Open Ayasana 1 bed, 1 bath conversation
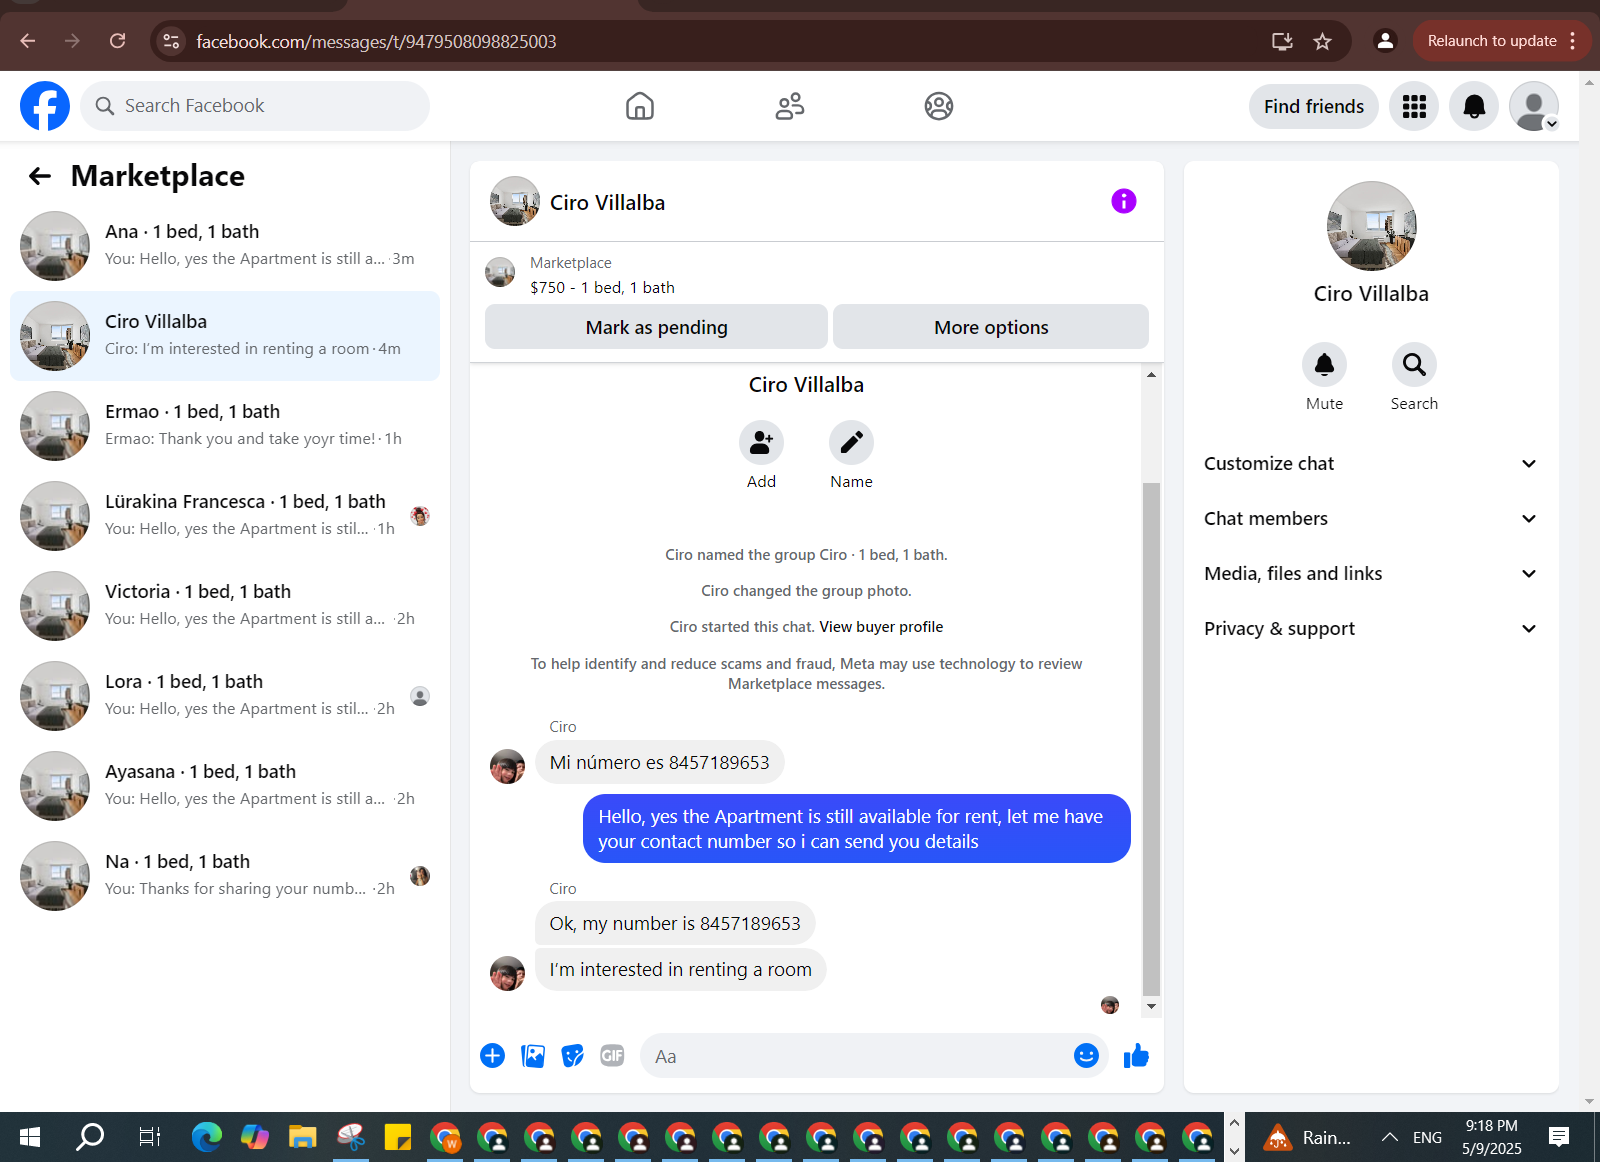The width and height of the screenshot is (1600, 1162). point(225,786)
